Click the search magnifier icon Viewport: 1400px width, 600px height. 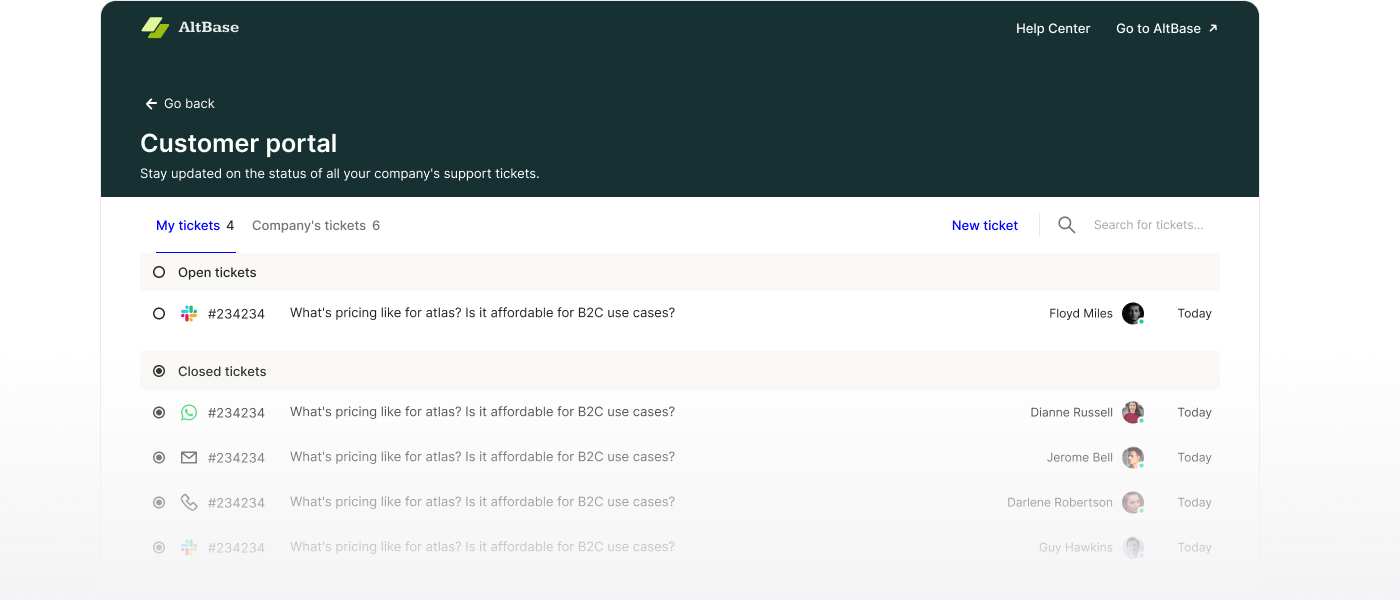[x=1067, y=225]
